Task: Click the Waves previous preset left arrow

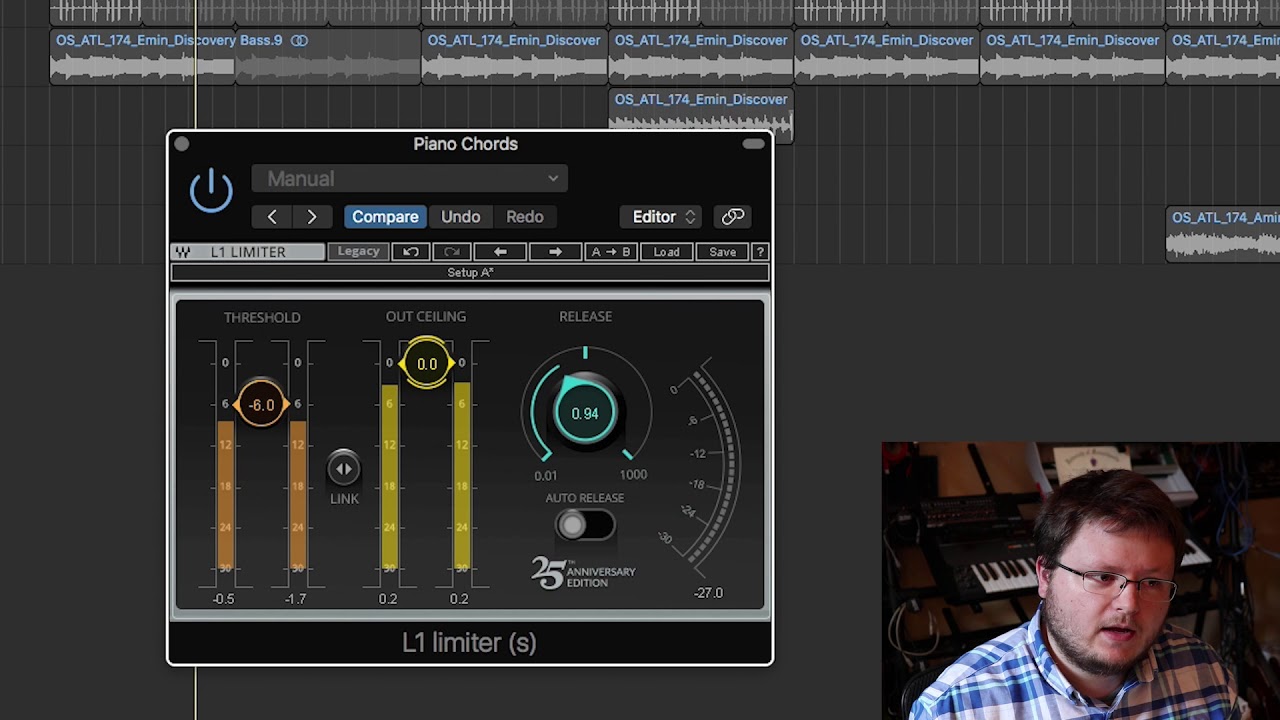Action: (500, 252)
